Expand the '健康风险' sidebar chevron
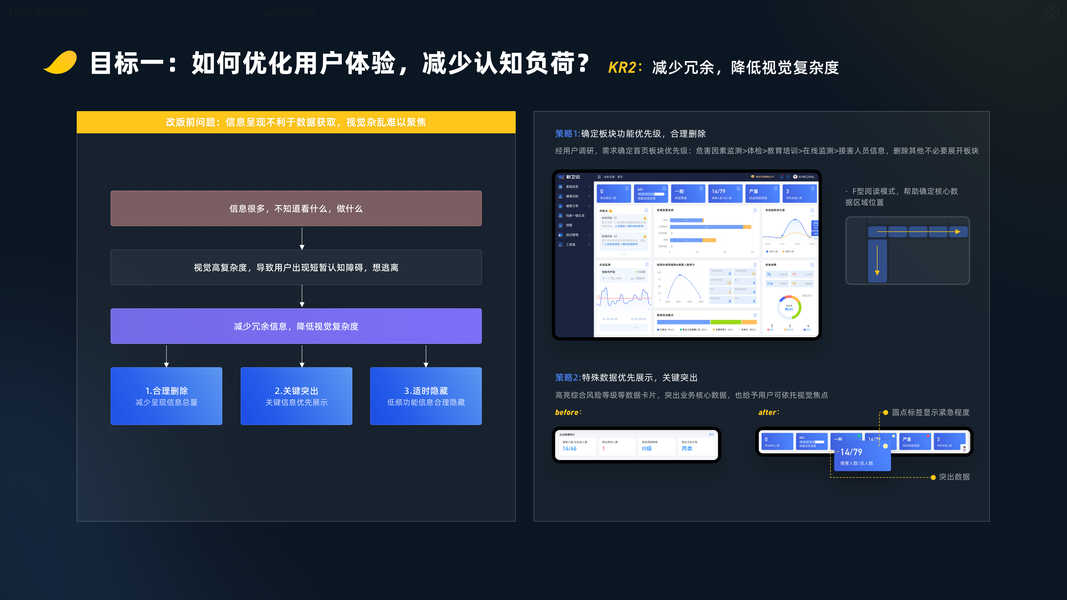This screenshot has height=600, width=1067. (589, 196)
